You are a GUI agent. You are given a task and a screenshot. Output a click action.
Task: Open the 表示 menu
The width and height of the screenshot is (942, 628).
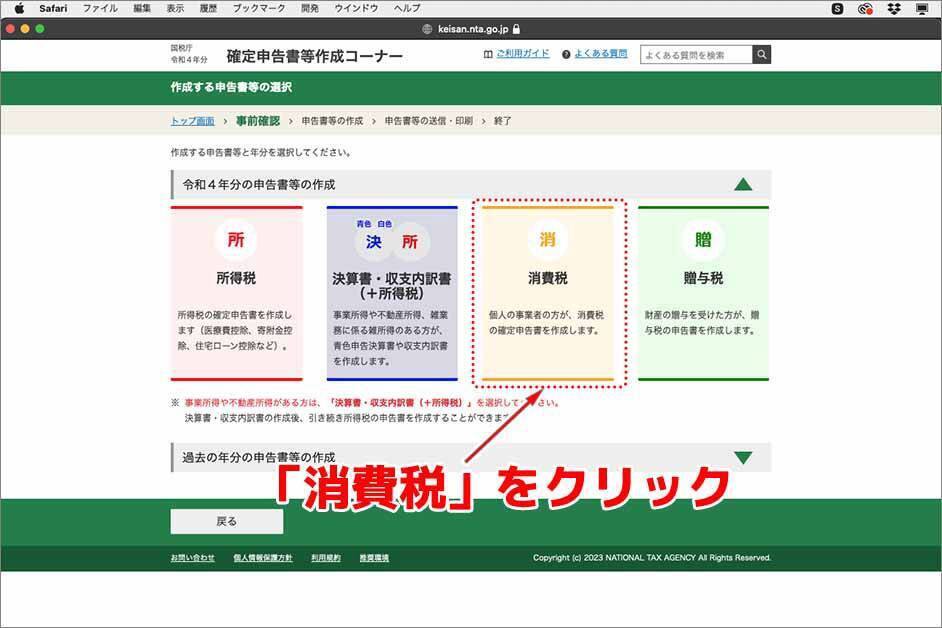click(x=175, y=8)
